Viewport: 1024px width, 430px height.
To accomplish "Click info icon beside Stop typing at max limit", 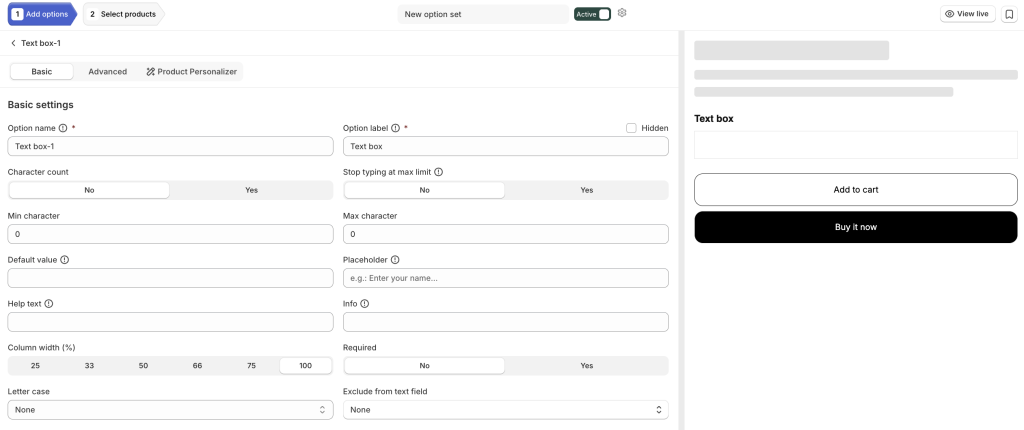I will coord(438,172).
